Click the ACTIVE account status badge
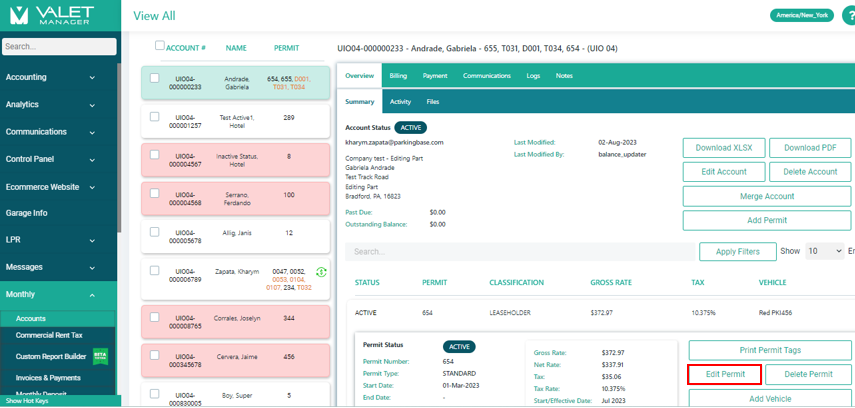 pos(410,128)
